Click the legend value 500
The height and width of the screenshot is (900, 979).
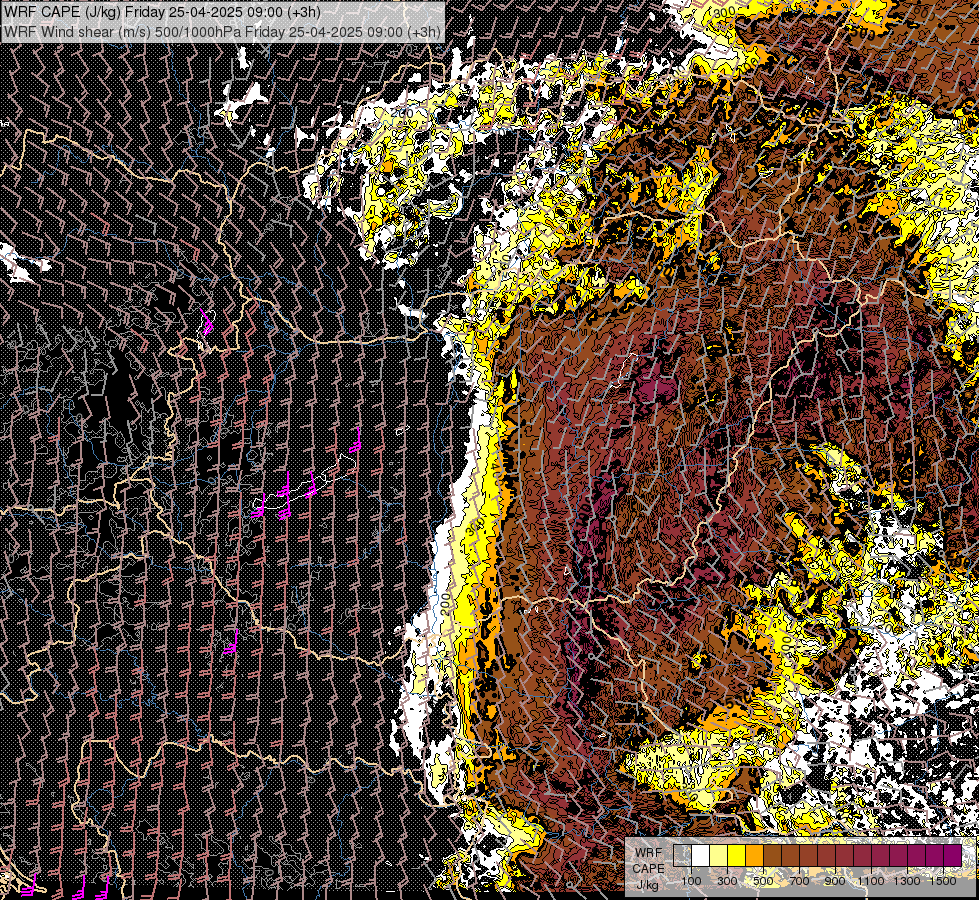click(763, 881)
